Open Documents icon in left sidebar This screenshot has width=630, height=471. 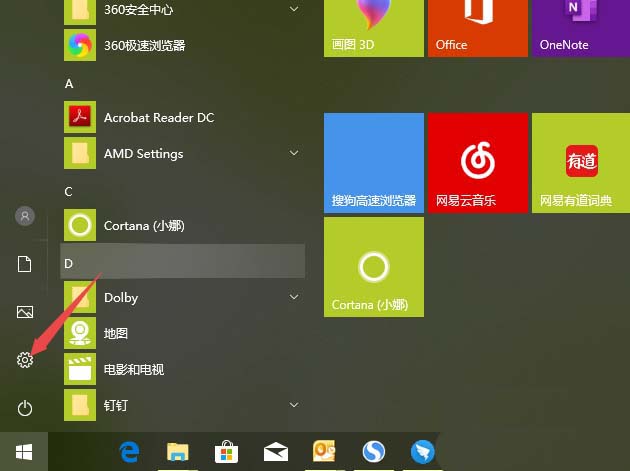[25, 264]
